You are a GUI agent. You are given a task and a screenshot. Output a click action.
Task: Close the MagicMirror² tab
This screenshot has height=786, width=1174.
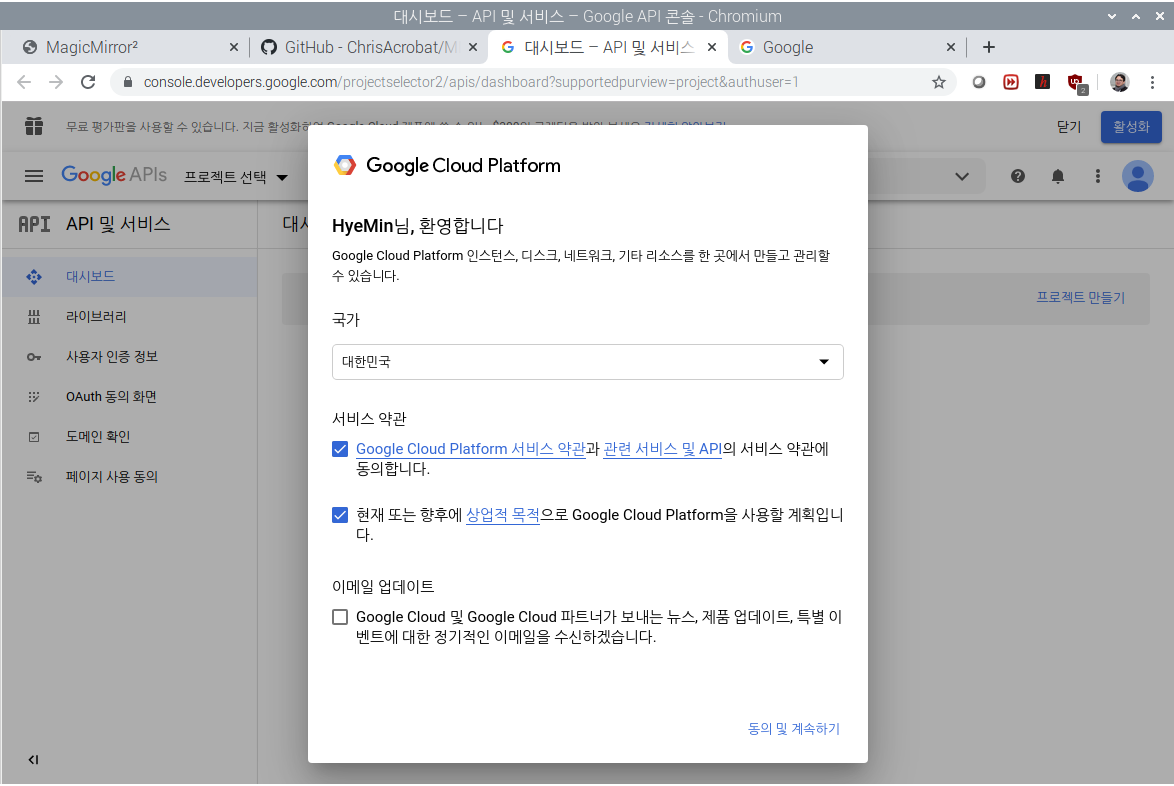pos(234,47)
